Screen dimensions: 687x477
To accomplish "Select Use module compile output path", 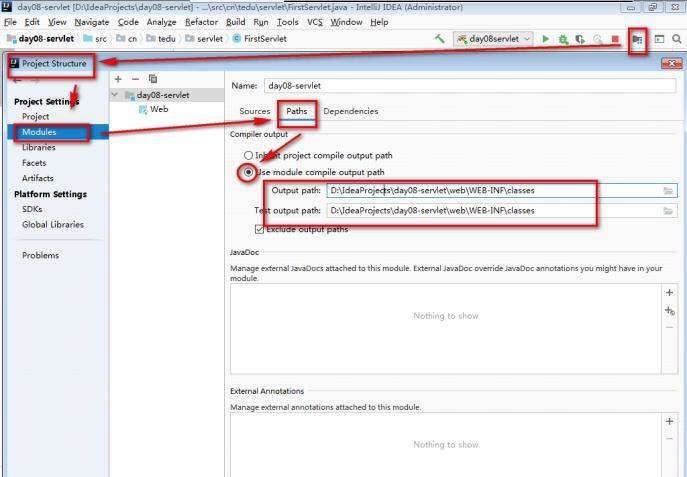I will coord(248,172).
